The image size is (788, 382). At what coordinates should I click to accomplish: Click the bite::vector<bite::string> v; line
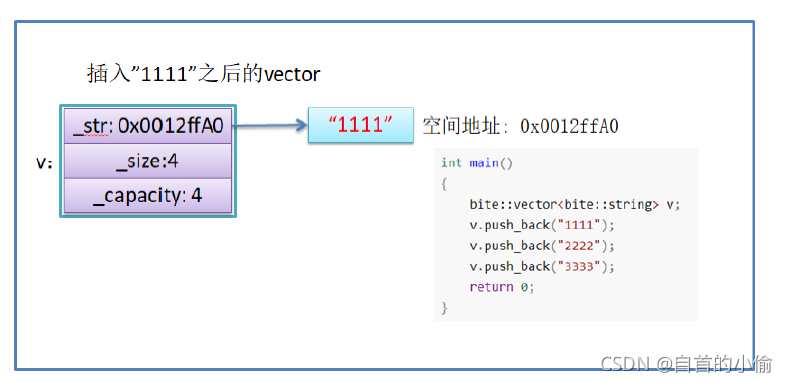click(575, 205)
